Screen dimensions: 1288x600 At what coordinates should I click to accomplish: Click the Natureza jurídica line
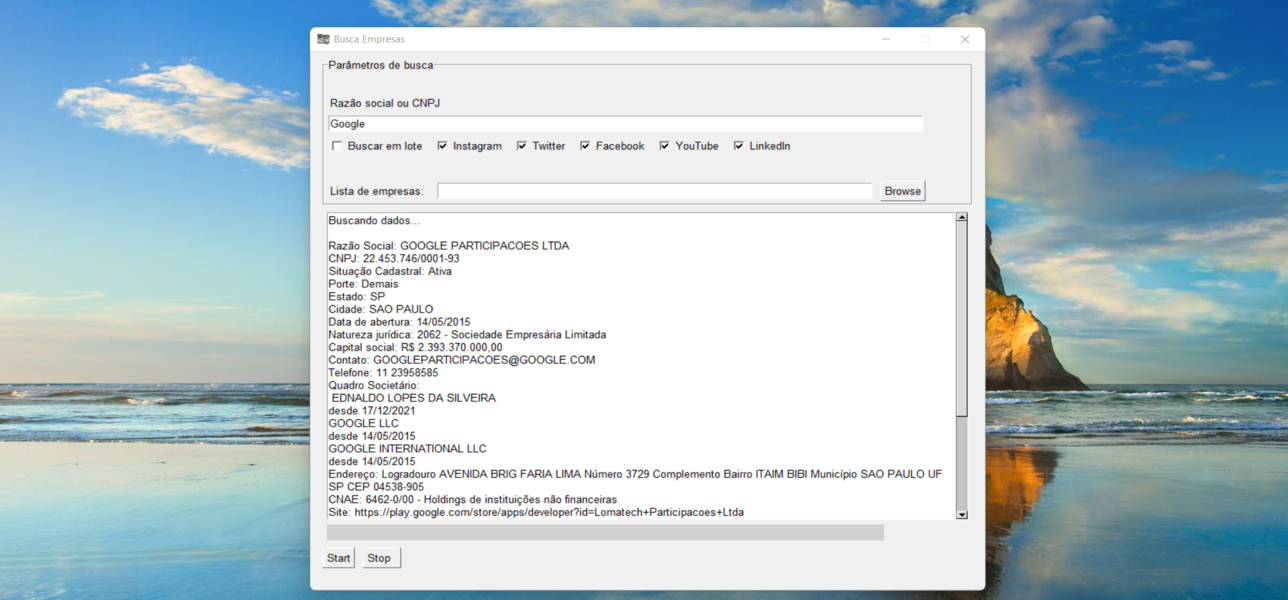(x=467, y=335)
